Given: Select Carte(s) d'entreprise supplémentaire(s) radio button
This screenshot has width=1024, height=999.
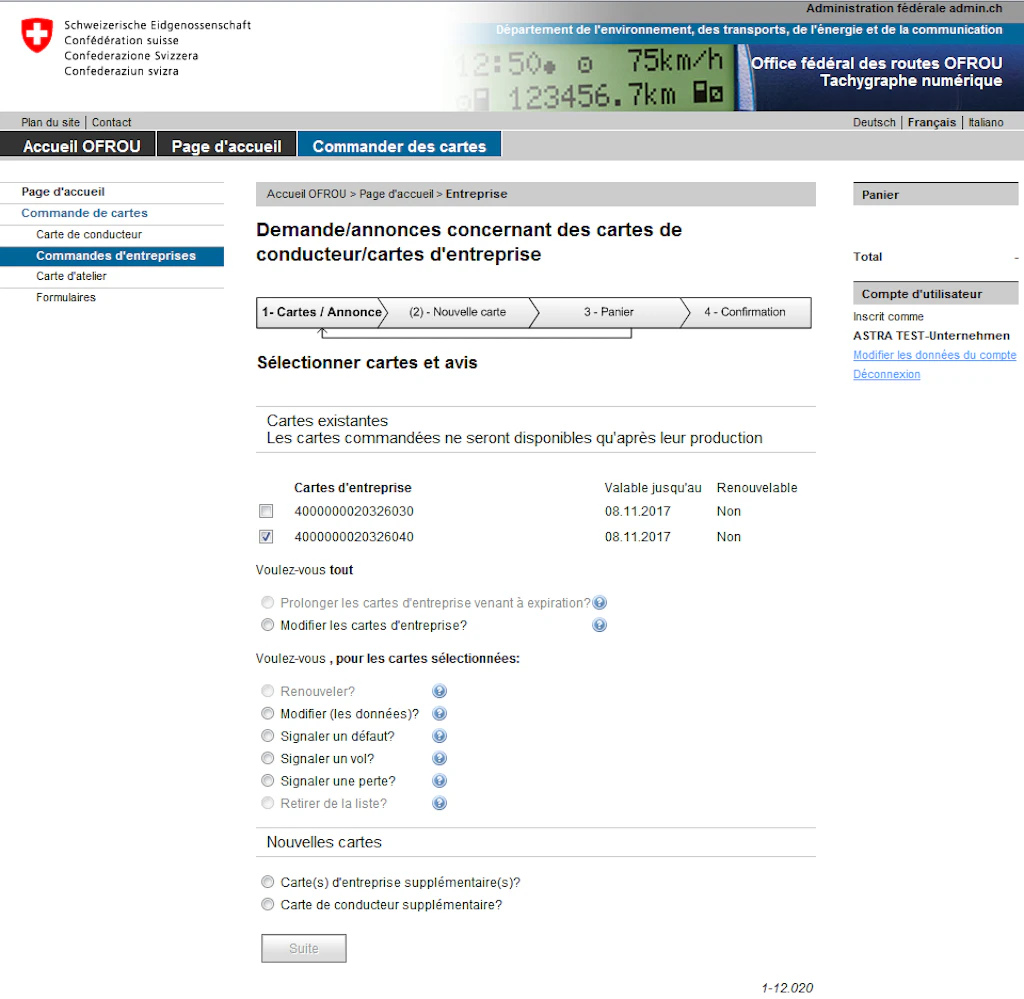Looking at the screenshot, I should [267, 882].
